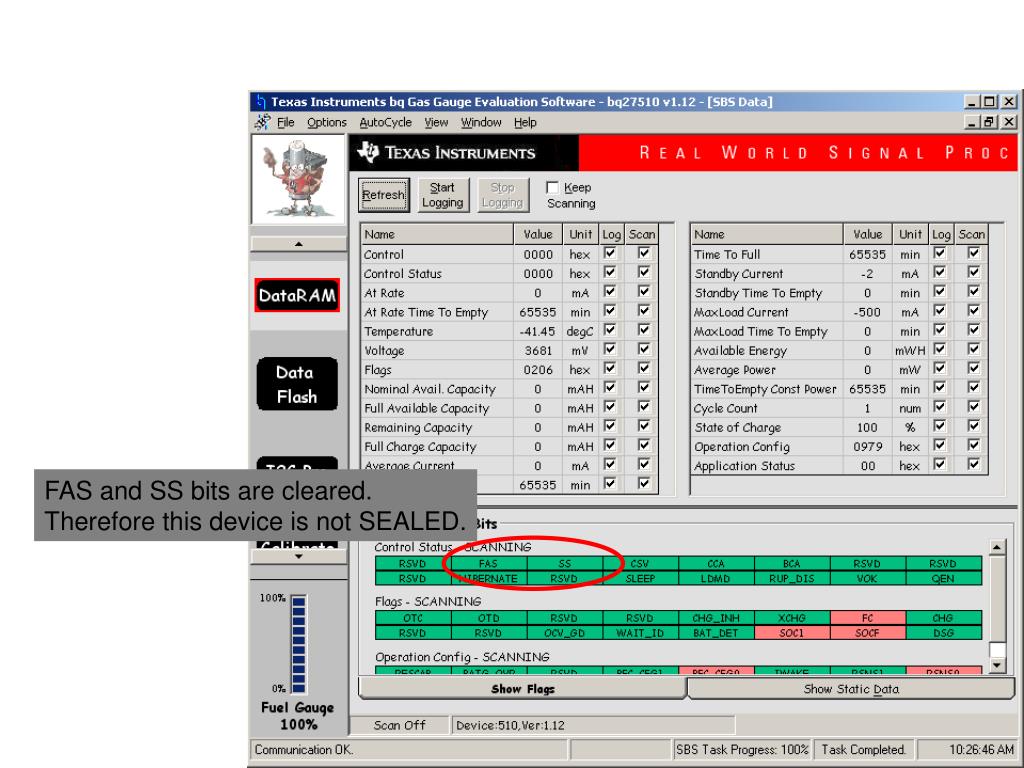Click the Value column header in right table

coord(867,234)
